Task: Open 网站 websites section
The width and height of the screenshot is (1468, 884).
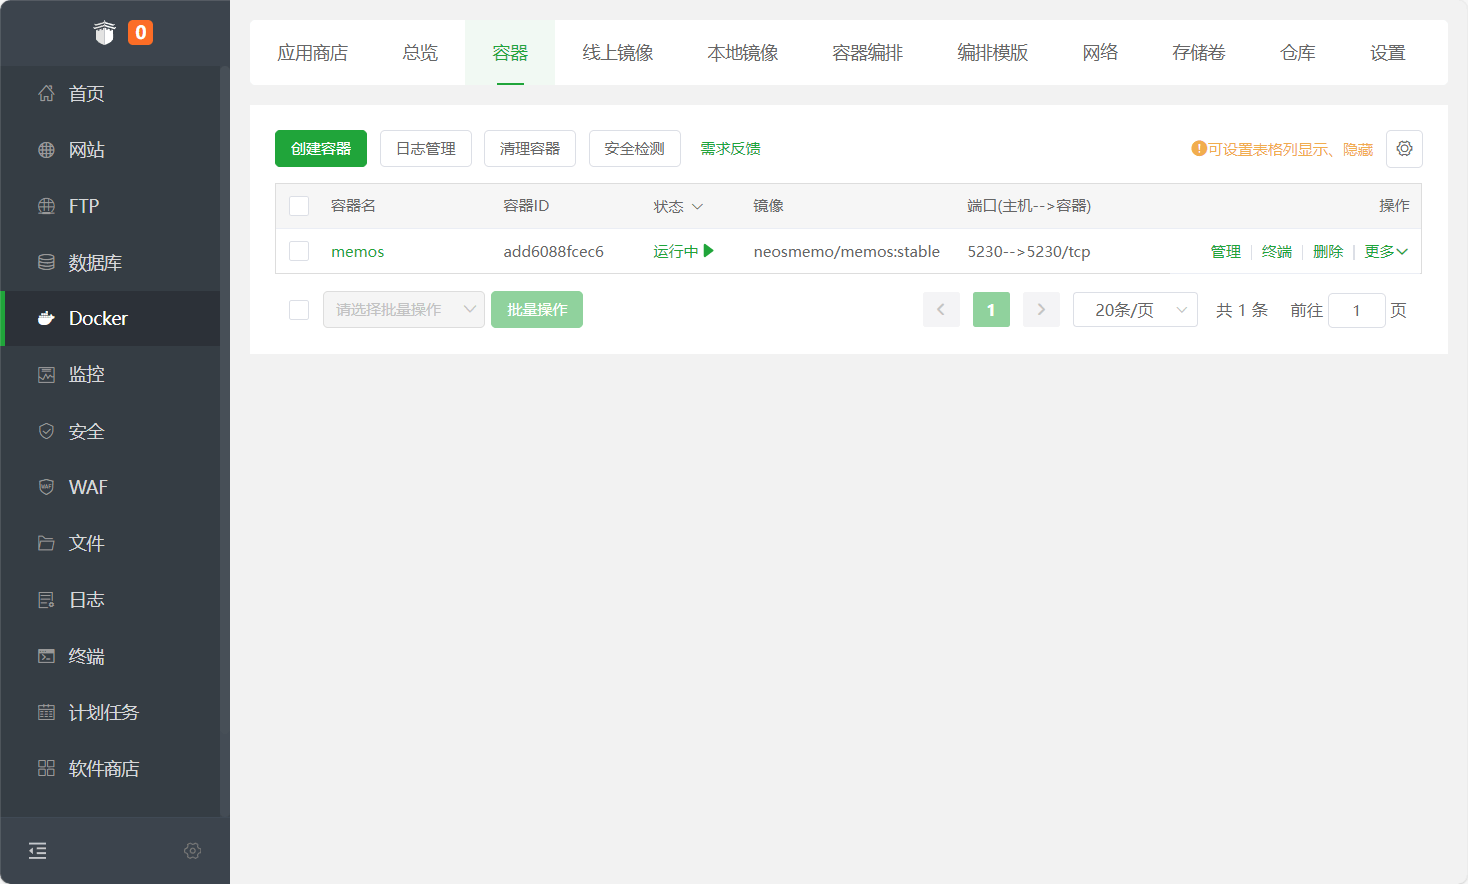Action: point(110,150)
